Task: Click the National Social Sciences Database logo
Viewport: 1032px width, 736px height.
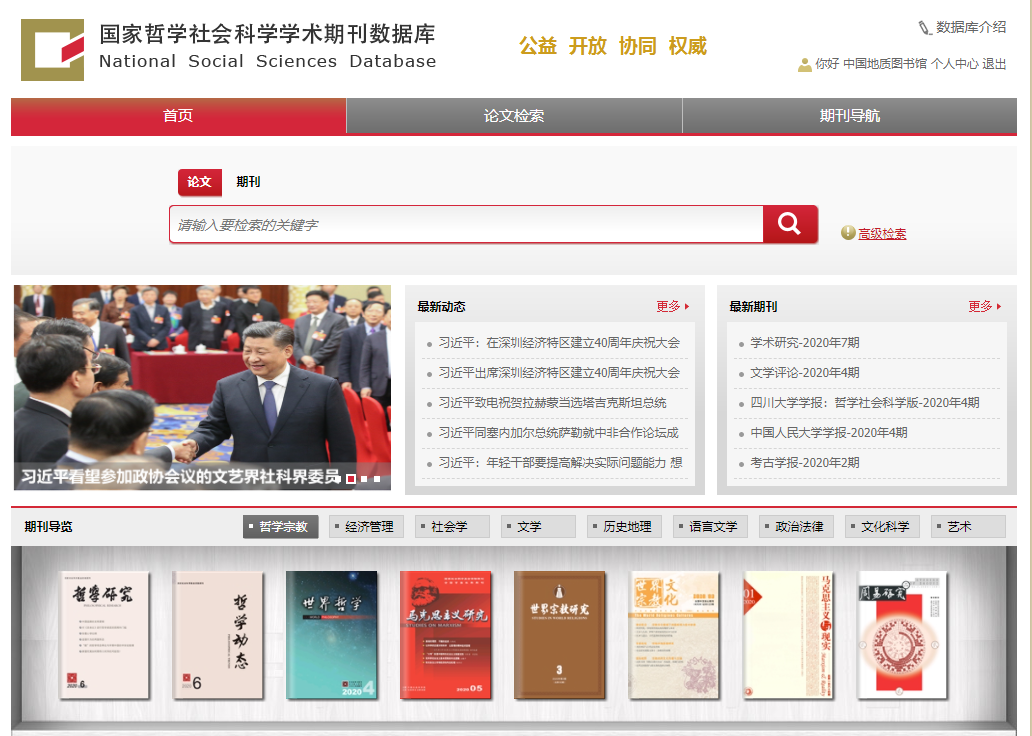Action: coord(52,49)
